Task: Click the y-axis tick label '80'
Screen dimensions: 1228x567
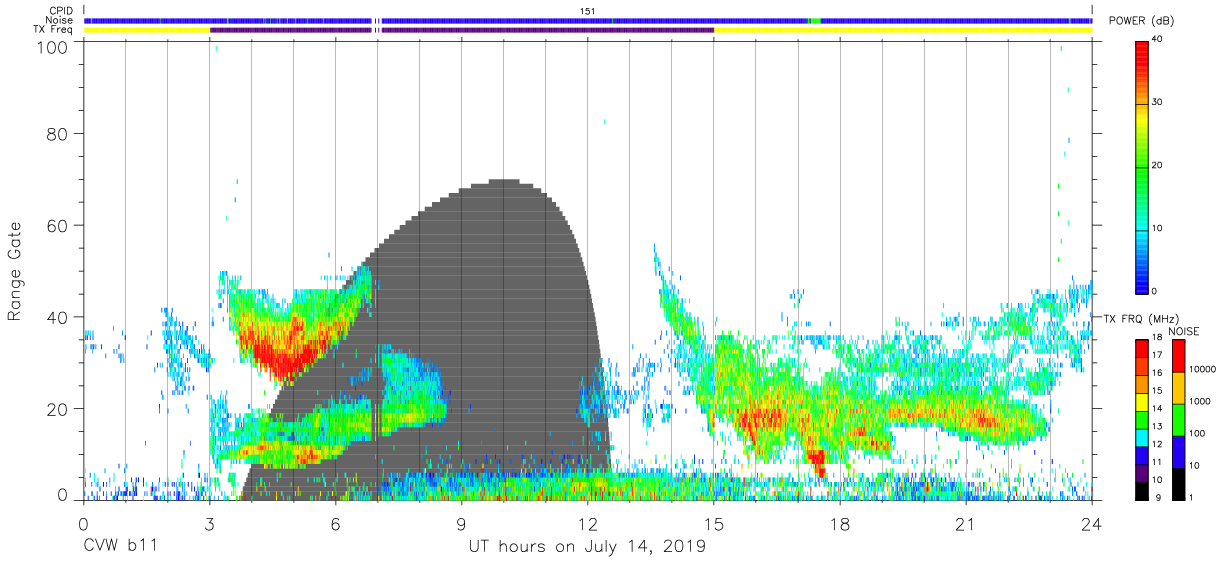Action: (x=58, y=134)
